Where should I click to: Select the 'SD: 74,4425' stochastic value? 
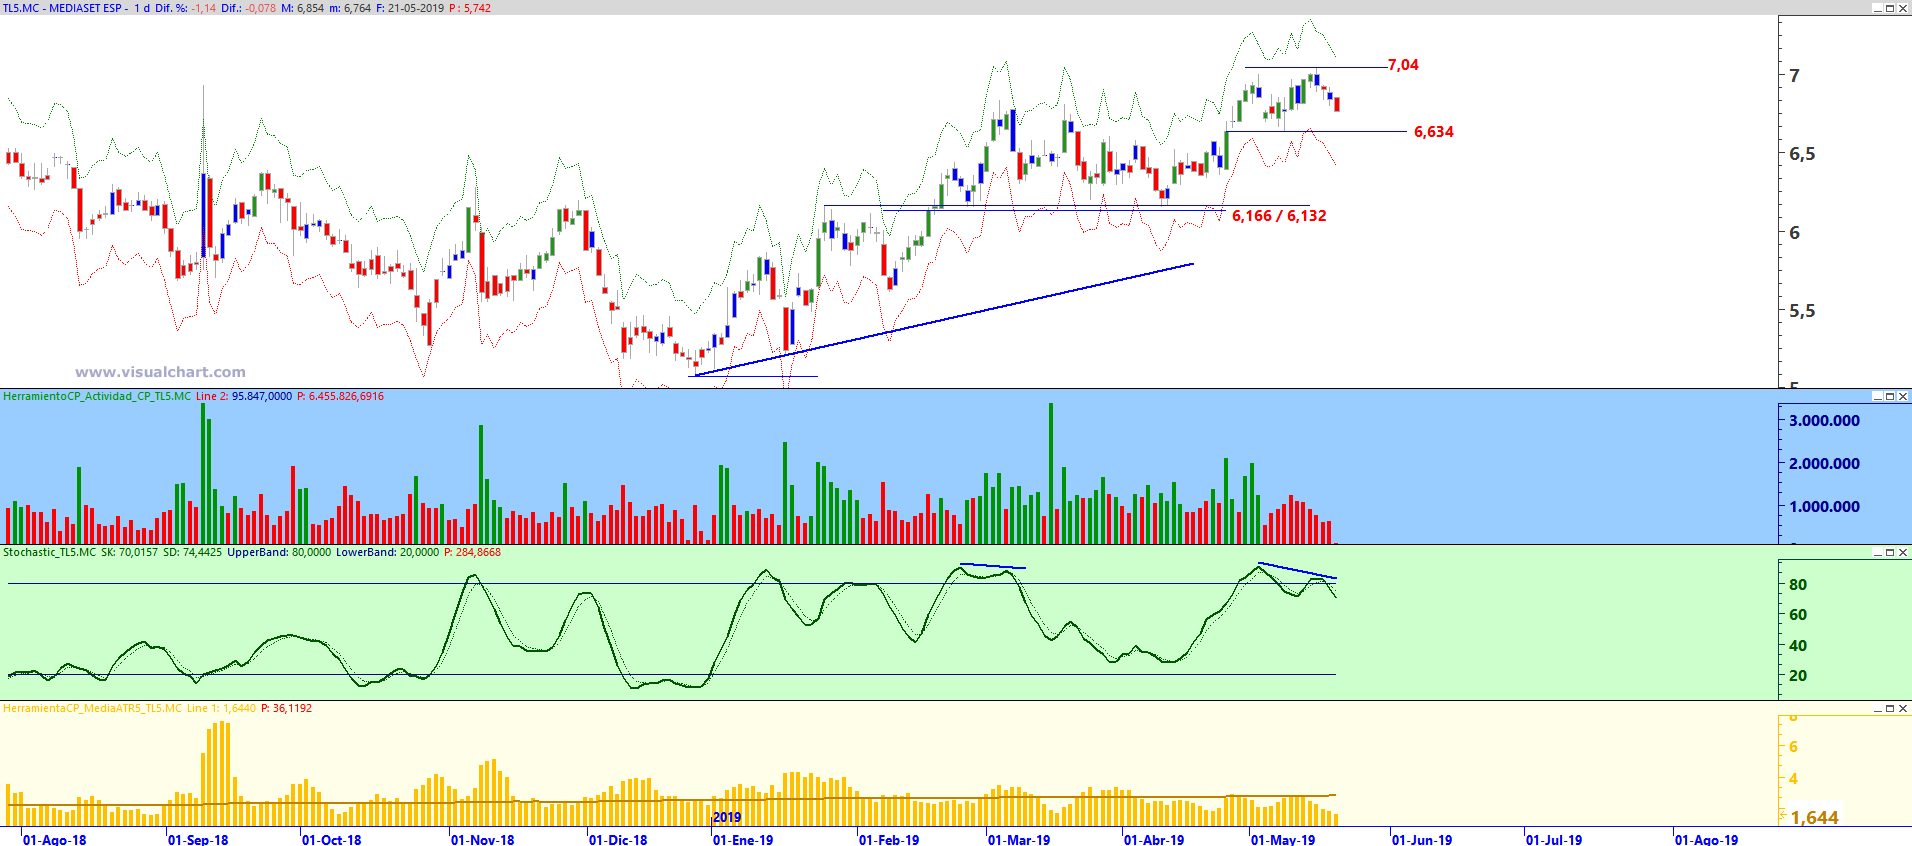point(192,552)
